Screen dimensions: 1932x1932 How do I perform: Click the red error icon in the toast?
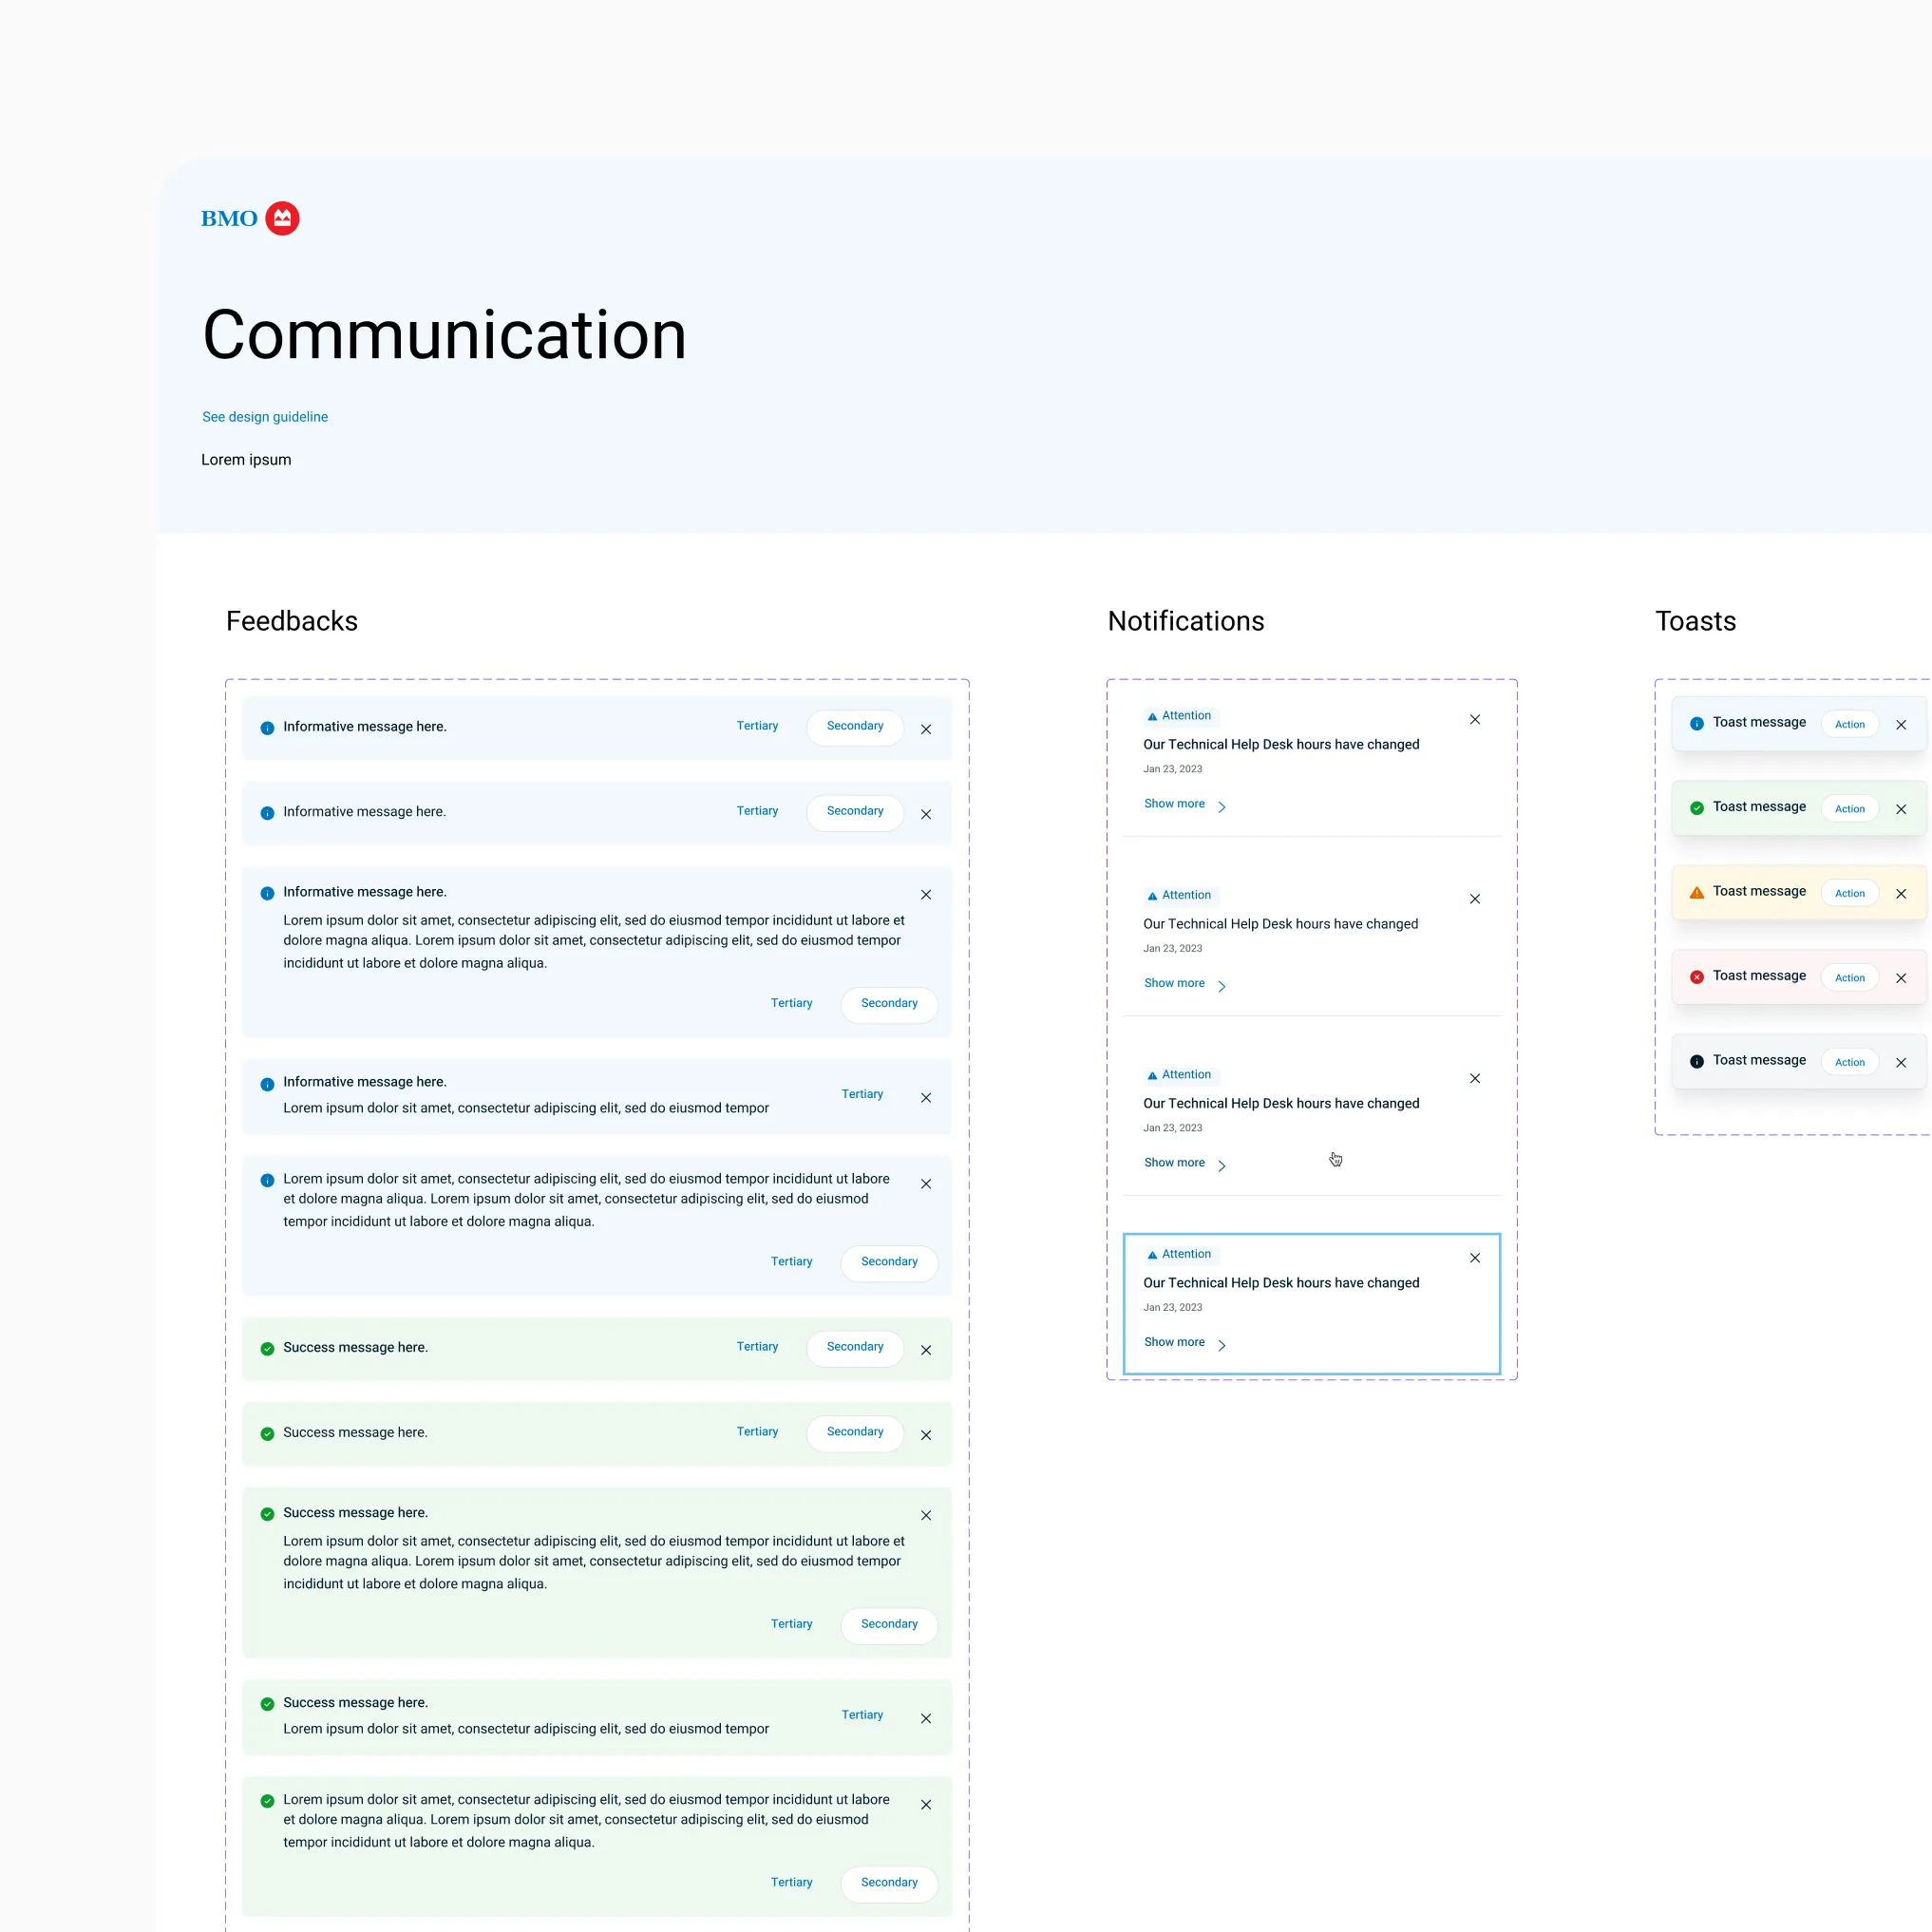1697,977
